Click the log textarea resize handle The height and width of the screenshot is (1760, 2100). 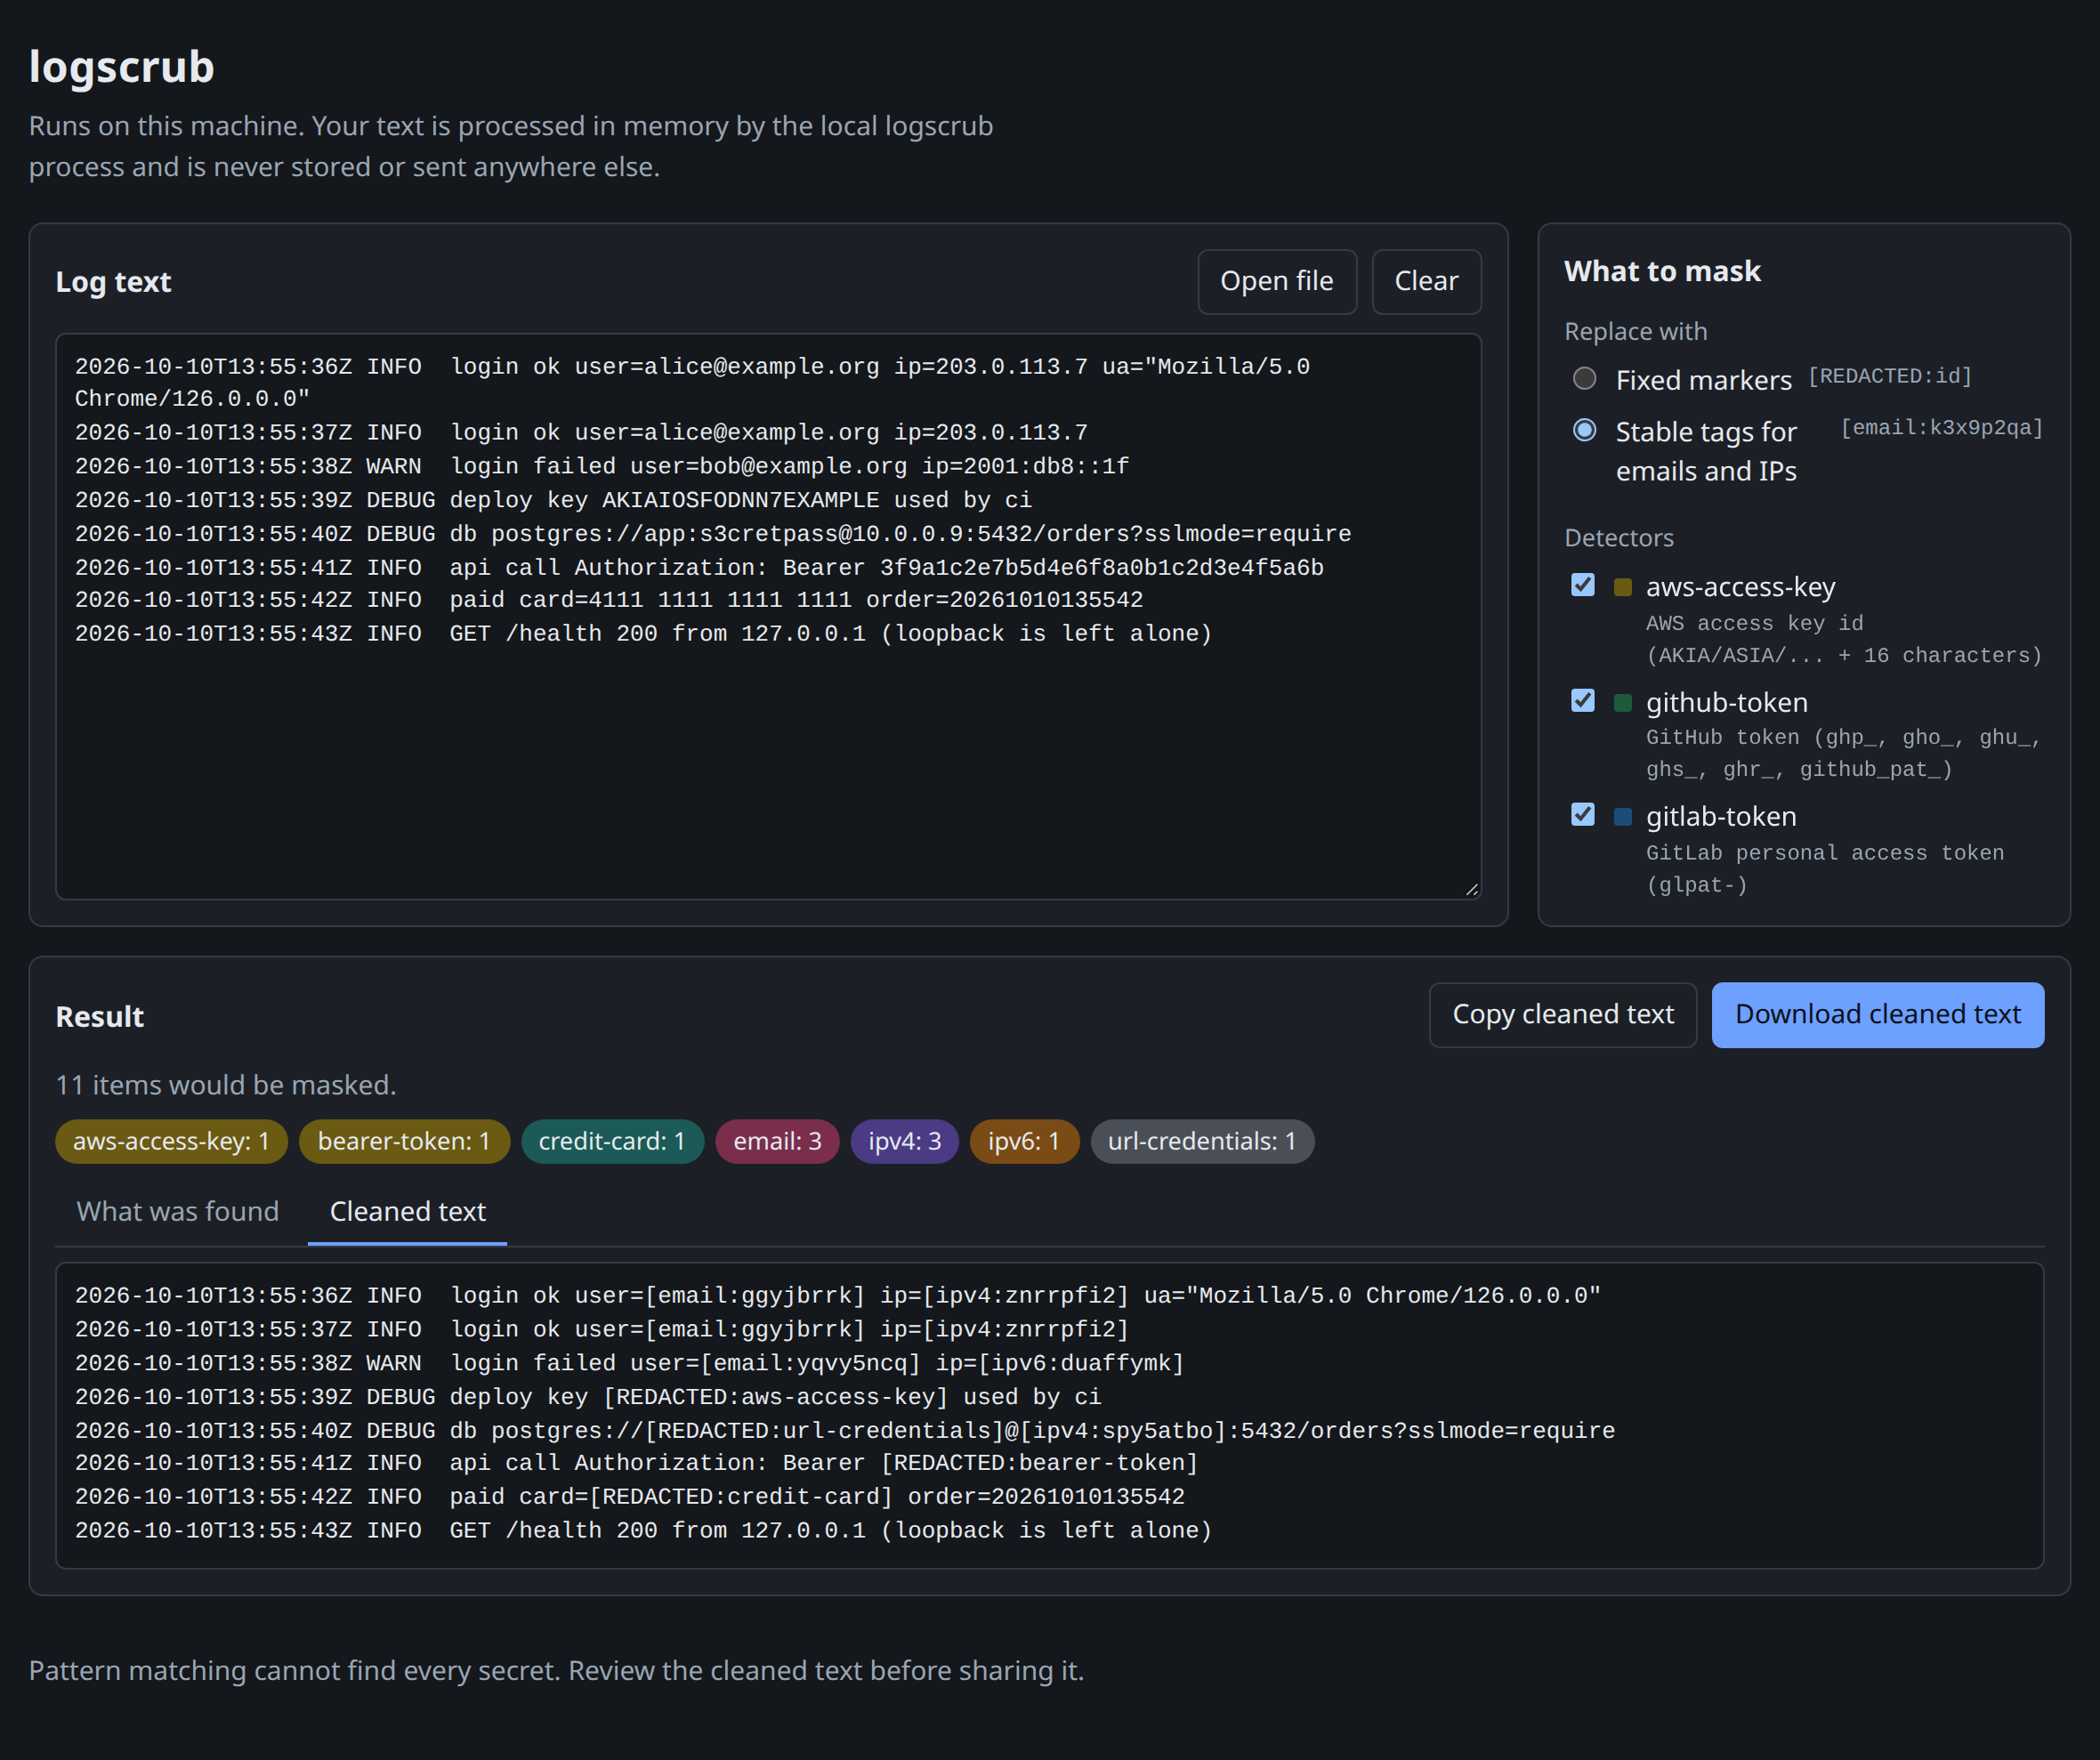[x=1472, y=890]
